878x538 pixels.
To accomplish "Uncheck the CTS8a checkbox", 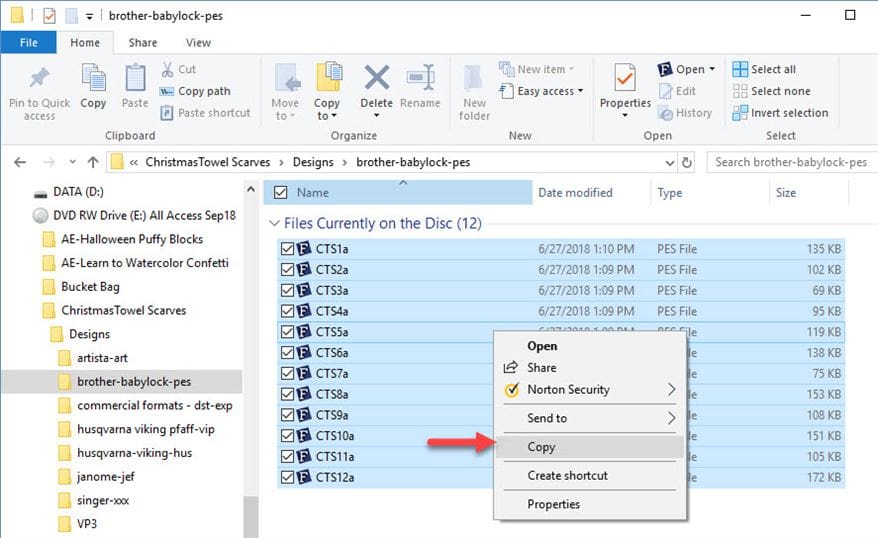I will tap(287, 394).
